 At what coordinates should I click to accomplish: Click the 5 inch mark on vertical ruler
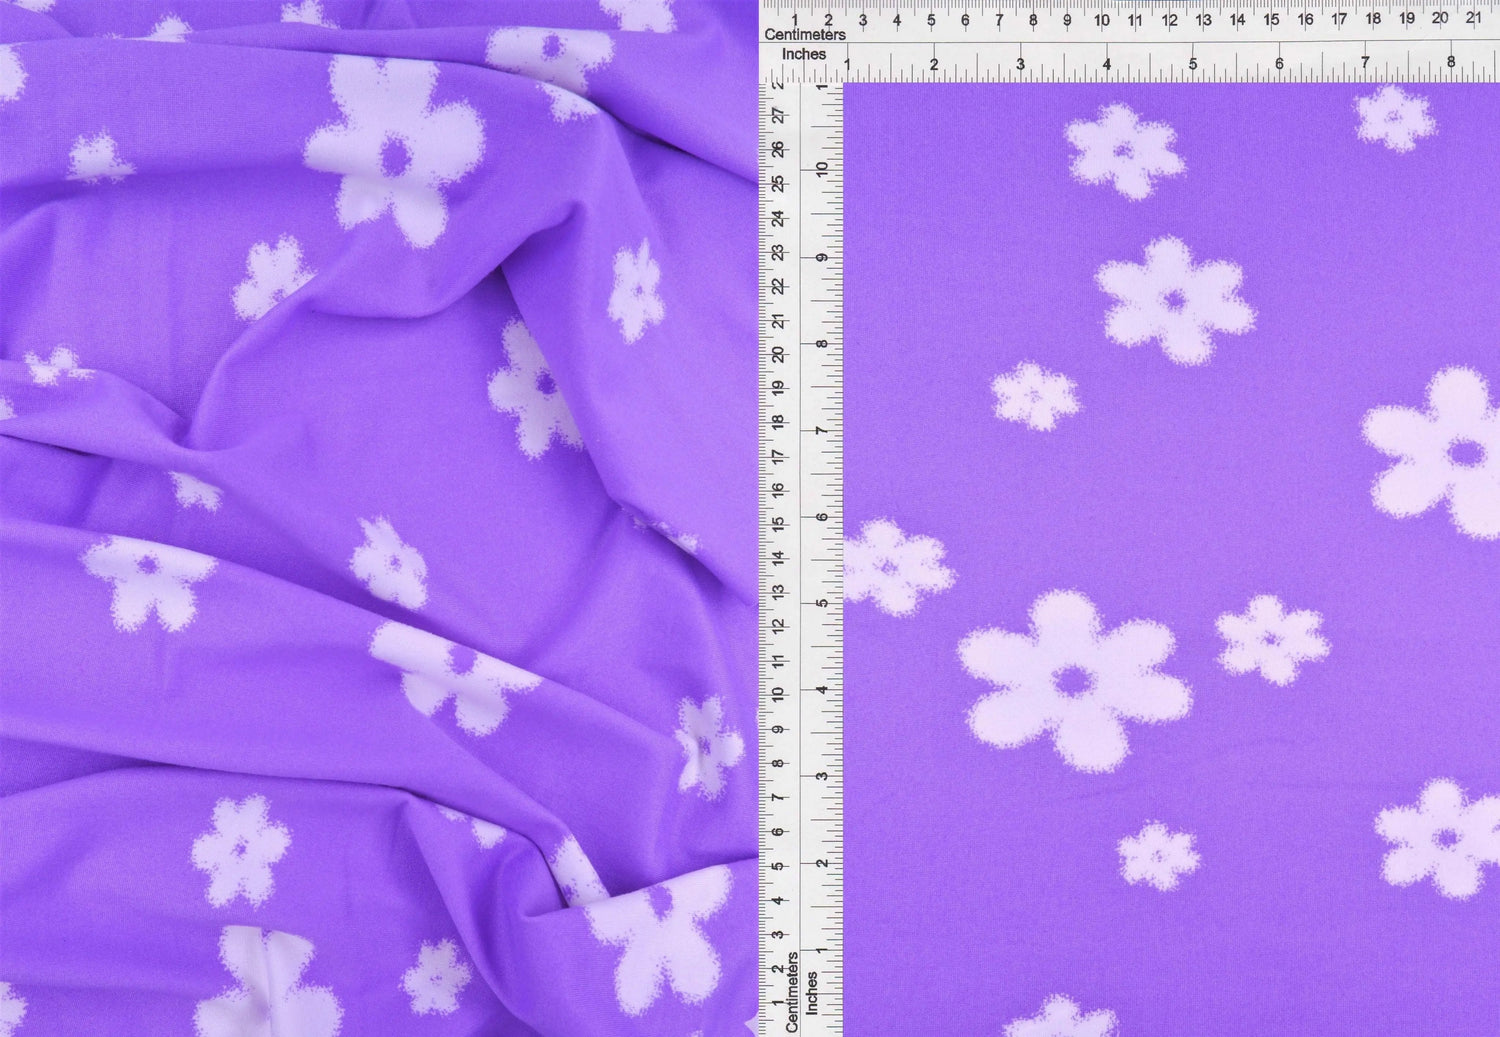coord(822,603)
